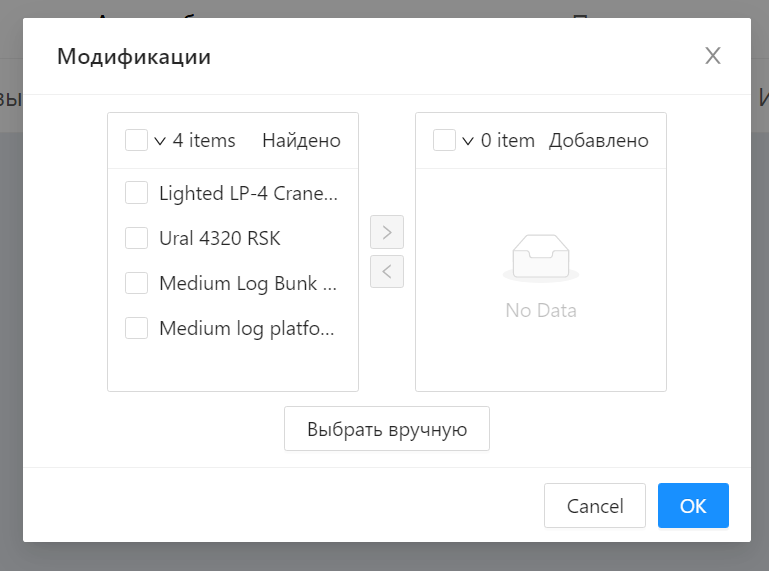This screenshot has height=571, width=769.
Task: Cancel the modifications dialog
Action: [595, 506]
